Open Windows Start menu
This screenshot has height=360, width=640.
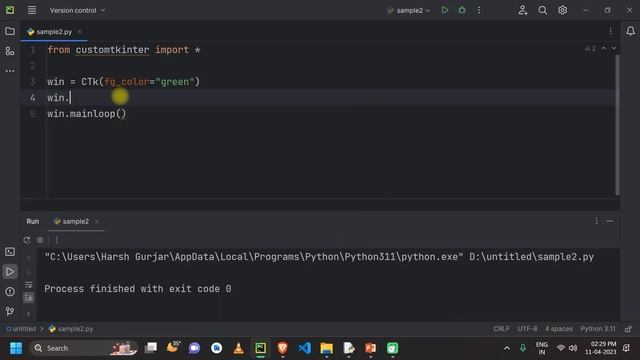16,348
